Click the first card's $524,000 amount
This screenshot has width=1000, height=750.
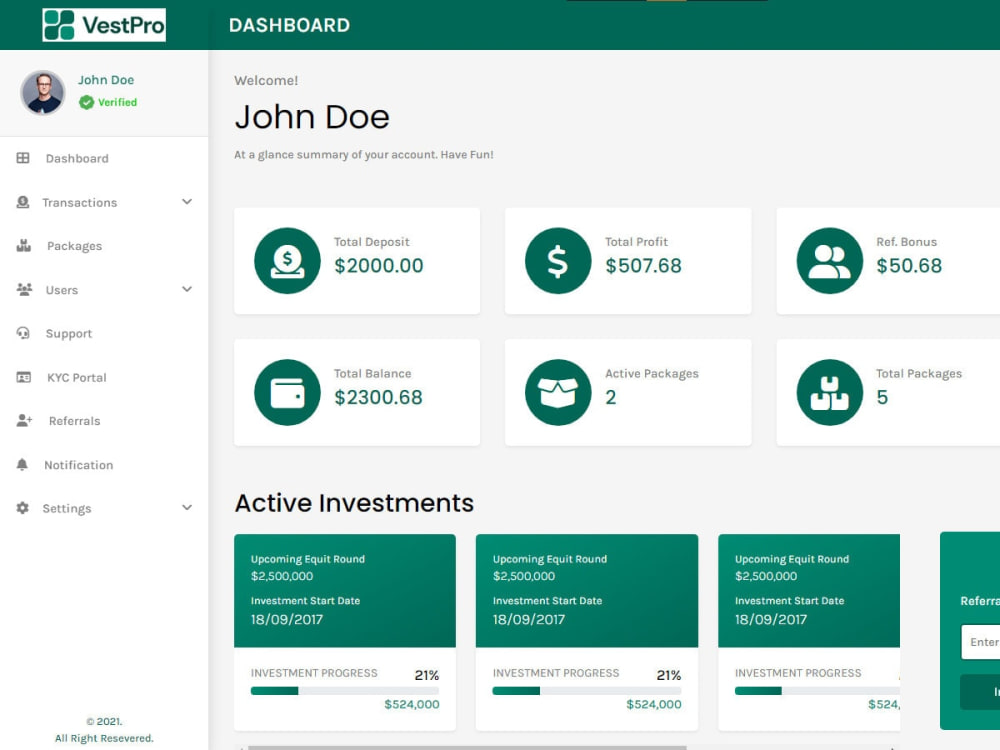[411, 704]
